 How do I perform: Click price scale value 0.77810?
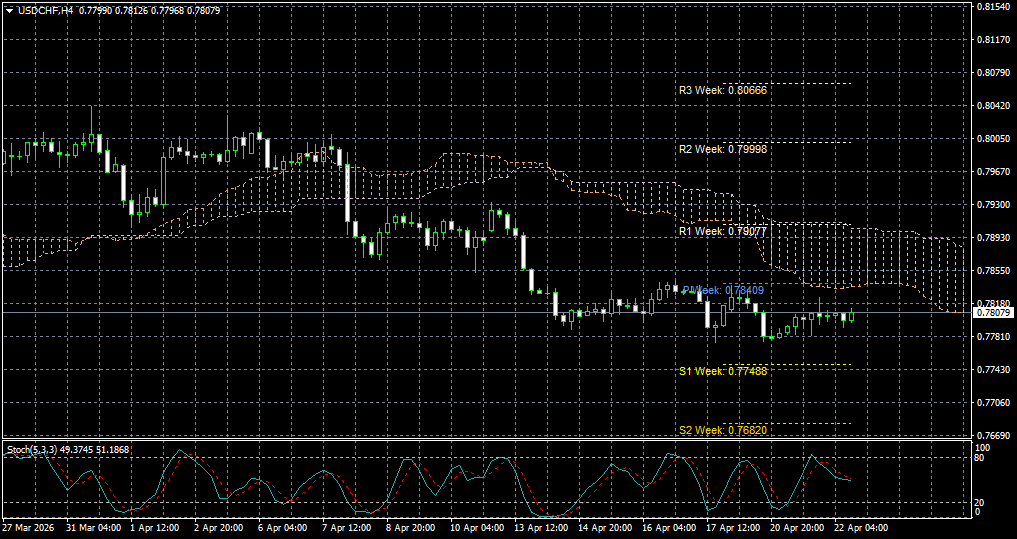pos(993,337)
